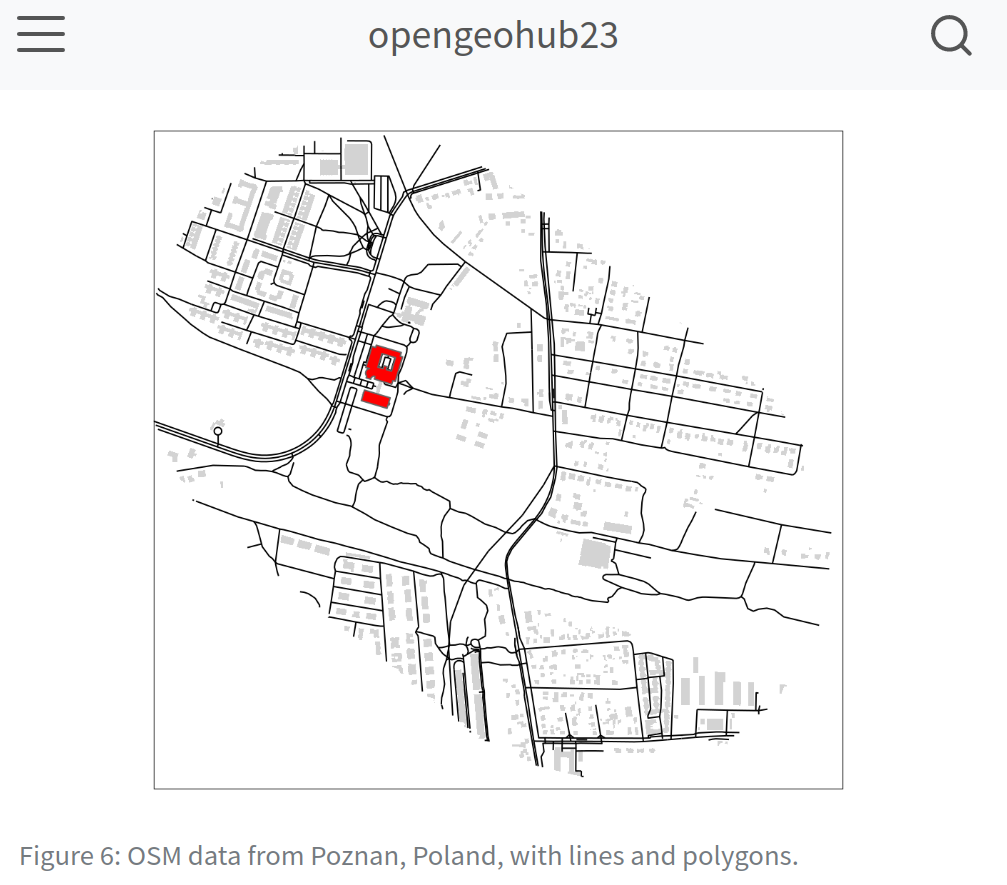This screenshot has height=885, width=1007.
Task: Click the Figure 6 caption text
Action: (x=408, y=857)
